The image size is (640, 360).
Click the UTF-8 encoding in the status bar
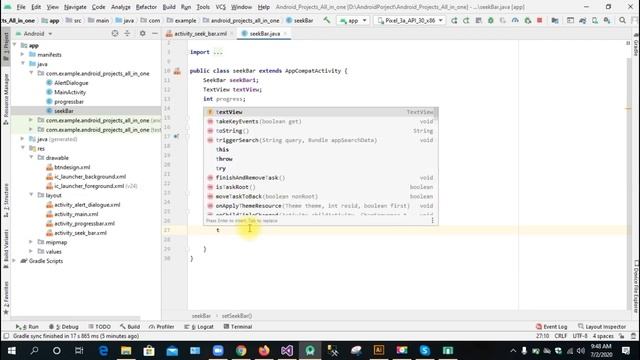(x=580, y=336)
